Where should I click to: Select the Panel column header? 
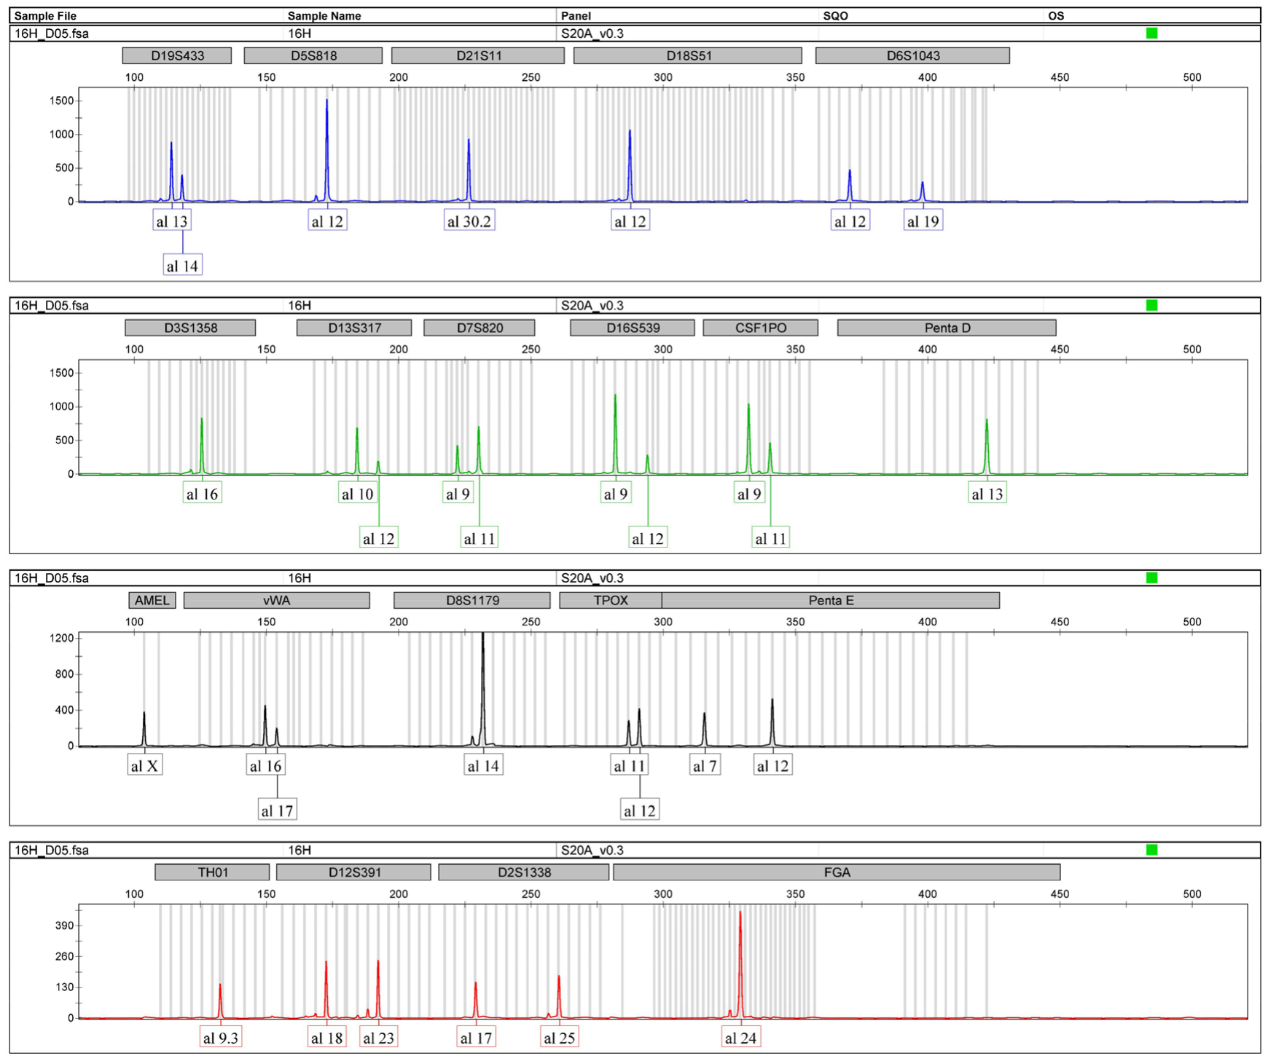576,16
